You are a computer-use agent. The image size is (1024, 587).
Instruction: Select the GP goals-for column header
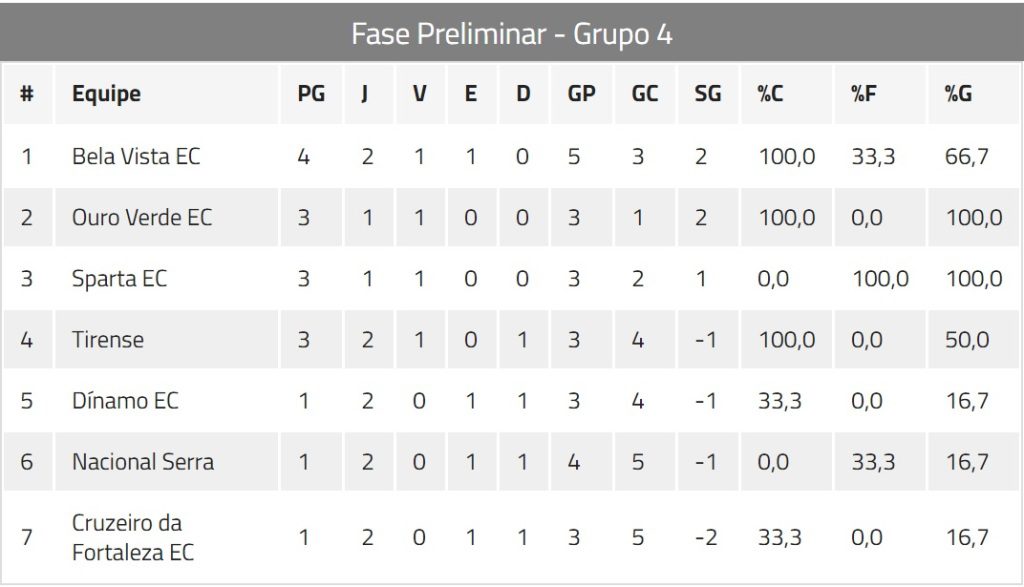click(581, 94)
